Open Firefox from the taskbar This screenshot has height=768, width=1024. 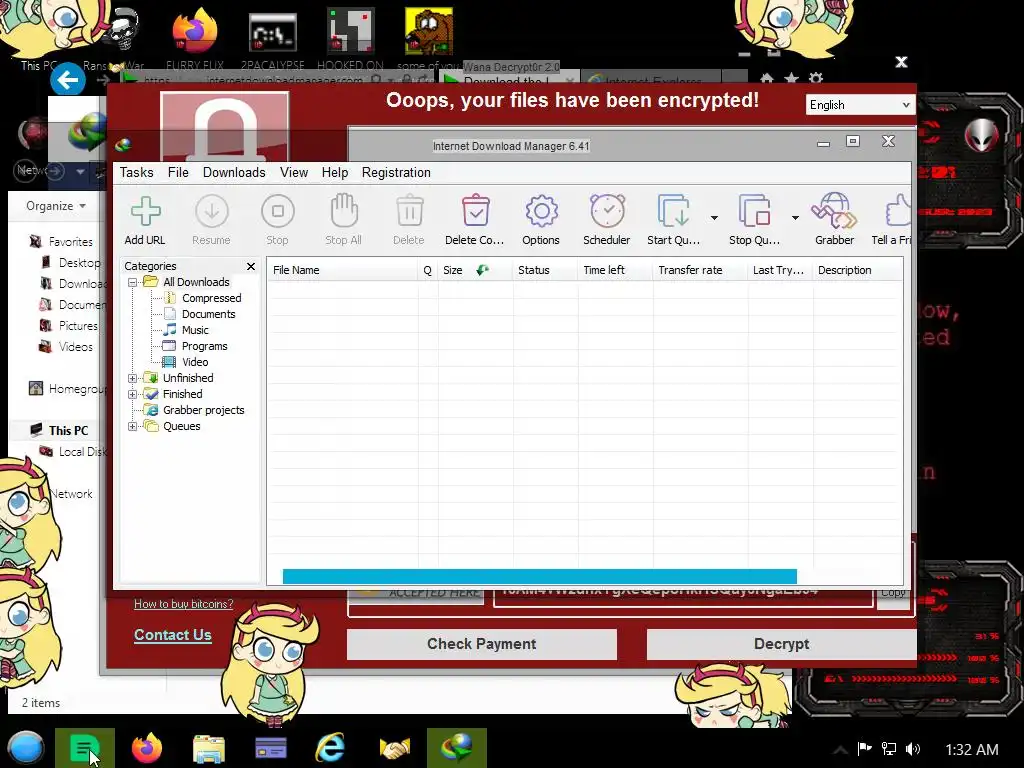point(147,748)
